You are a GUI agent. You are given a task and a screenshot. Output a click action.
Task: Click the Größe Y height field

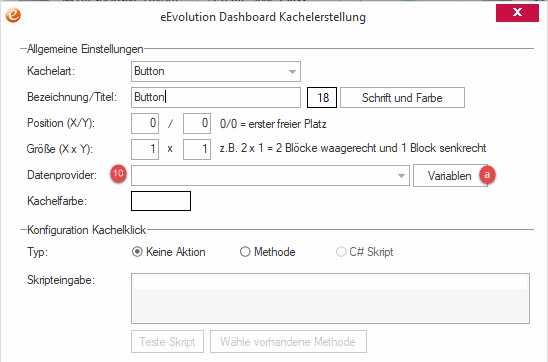[x=197, y=149]
